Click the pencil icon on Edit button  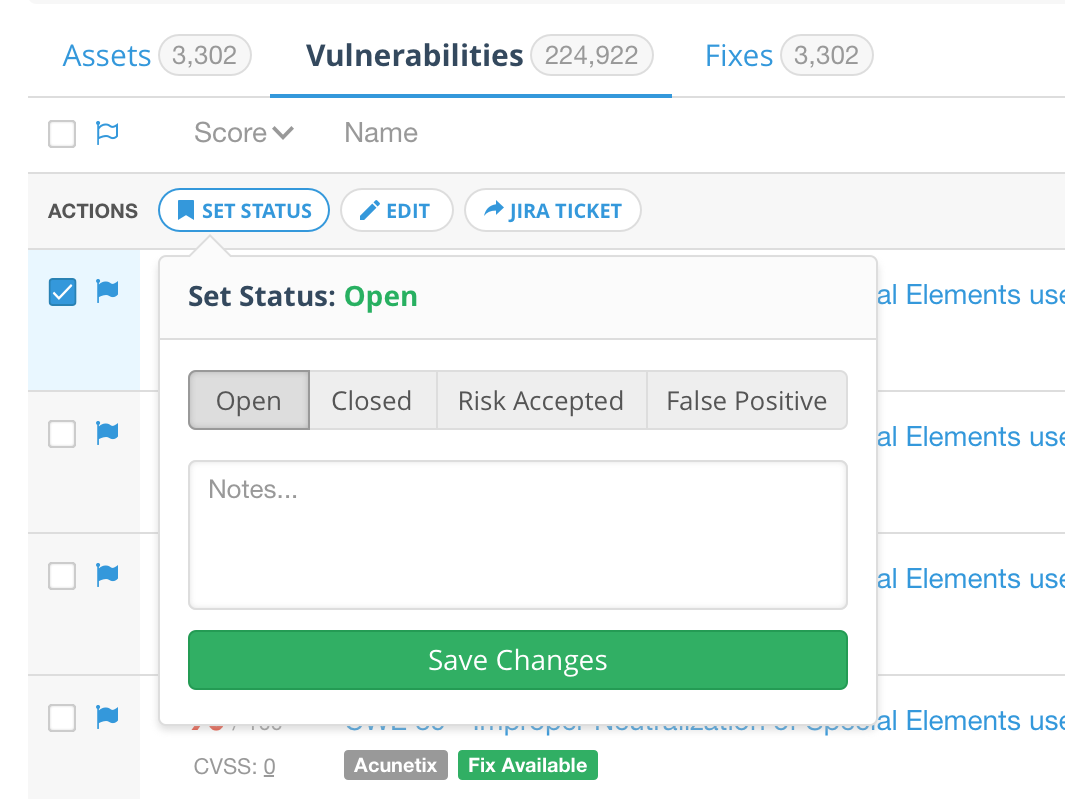tap(370, 211)
